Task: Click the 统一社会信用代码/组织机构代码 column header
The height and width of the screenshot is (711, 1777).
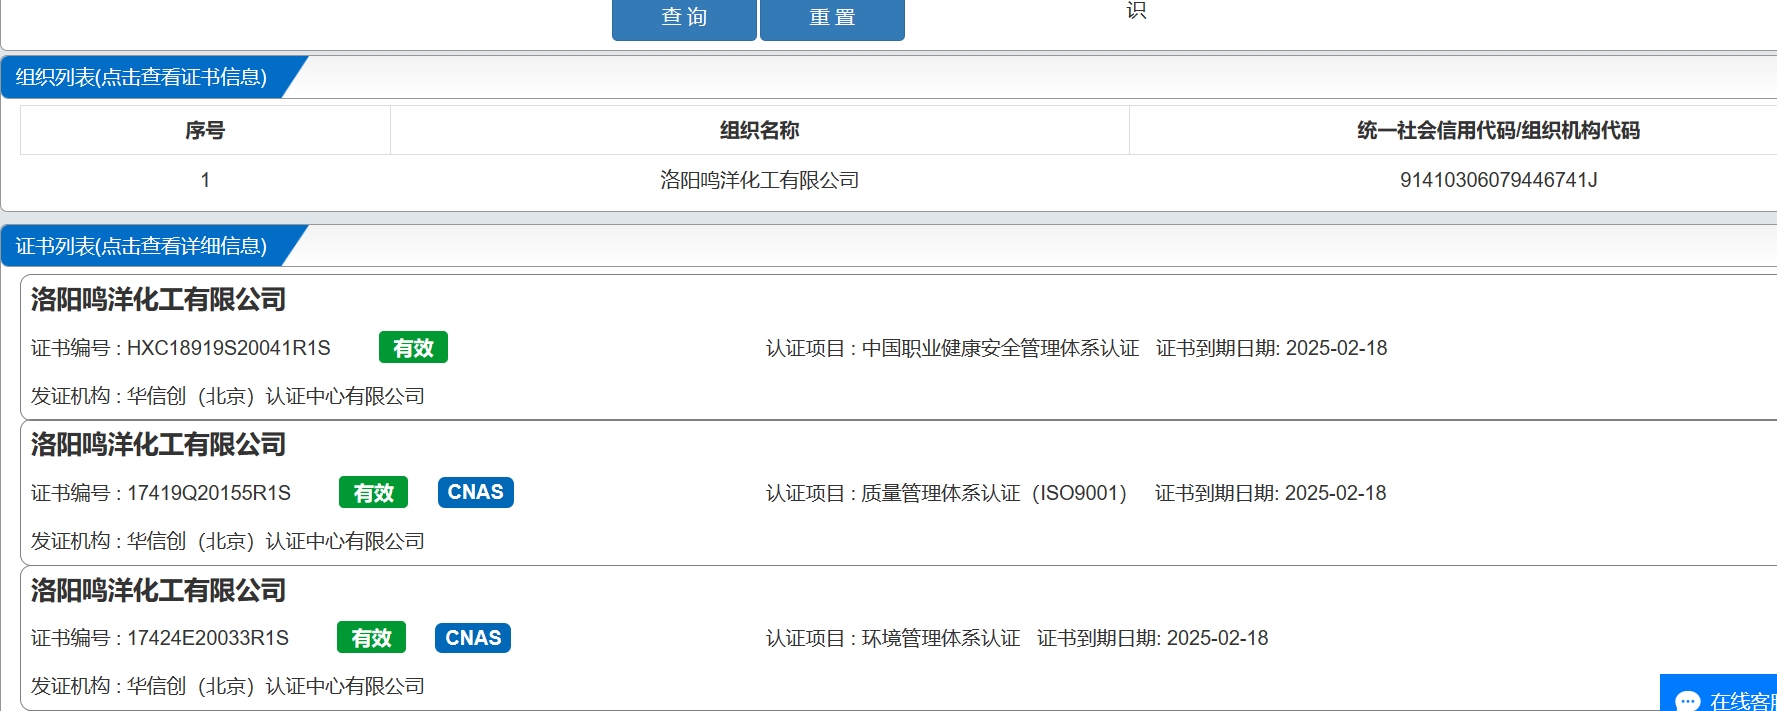Action: pyautogui.click(x=1498, y=130)
